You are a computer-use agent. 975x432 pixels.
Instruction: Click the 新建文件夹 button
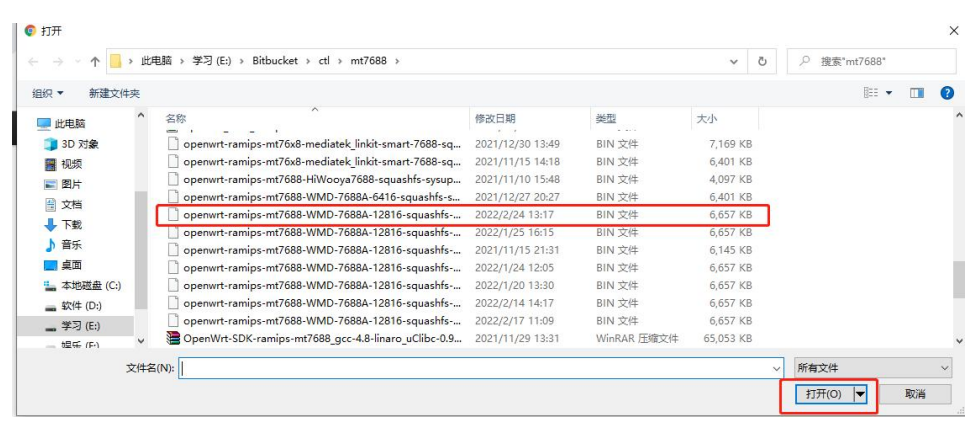coord(114,93)
